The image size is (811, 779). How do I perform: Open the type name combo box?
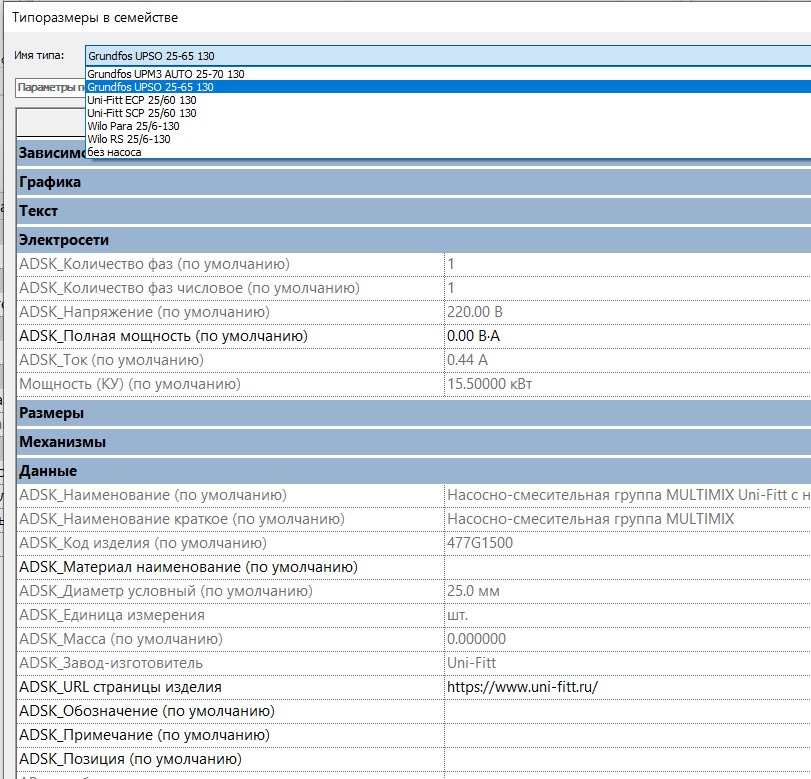[x=448, y=56]
